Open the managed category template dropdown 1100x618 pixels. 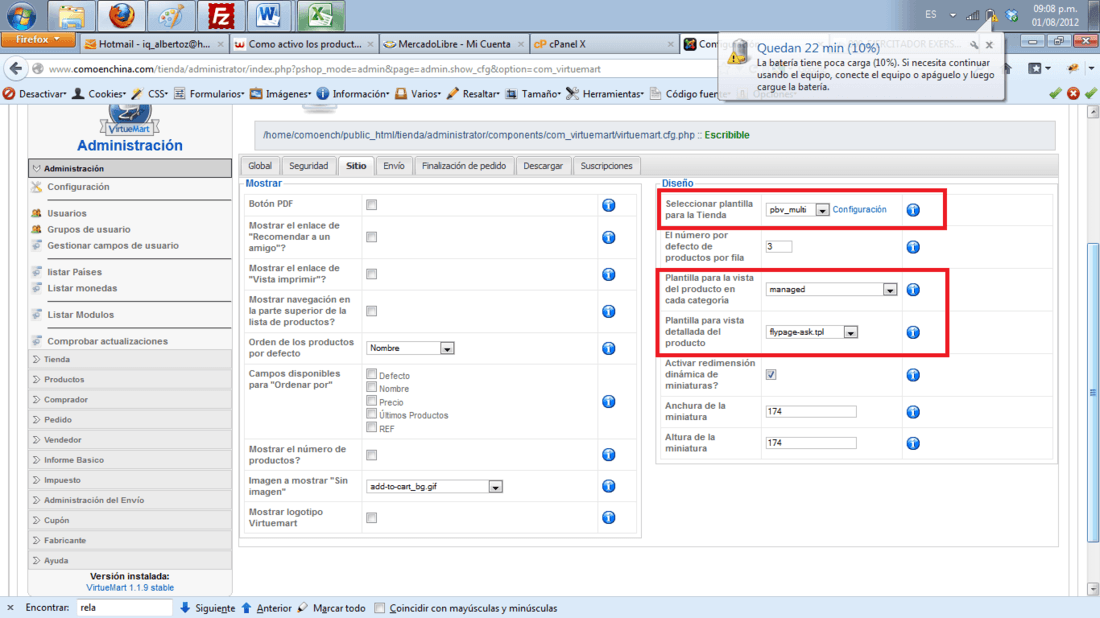pyautogui.click(x=831, y=289)
